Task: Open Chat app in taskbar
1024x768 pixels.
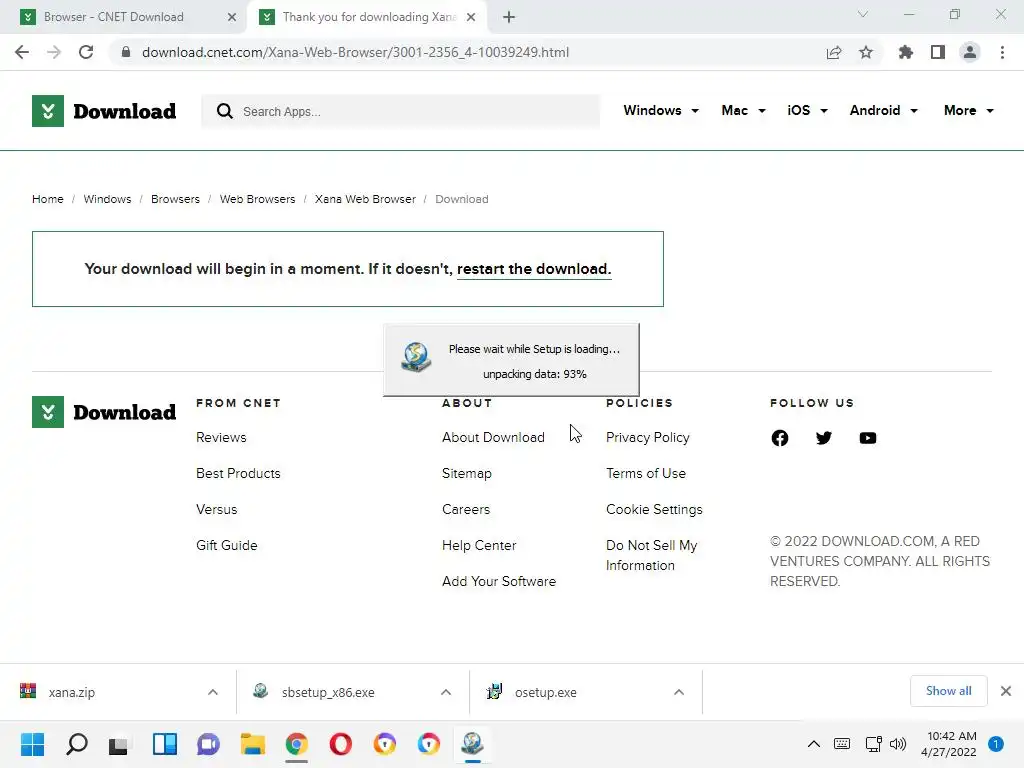Action: tap(208, 744)
